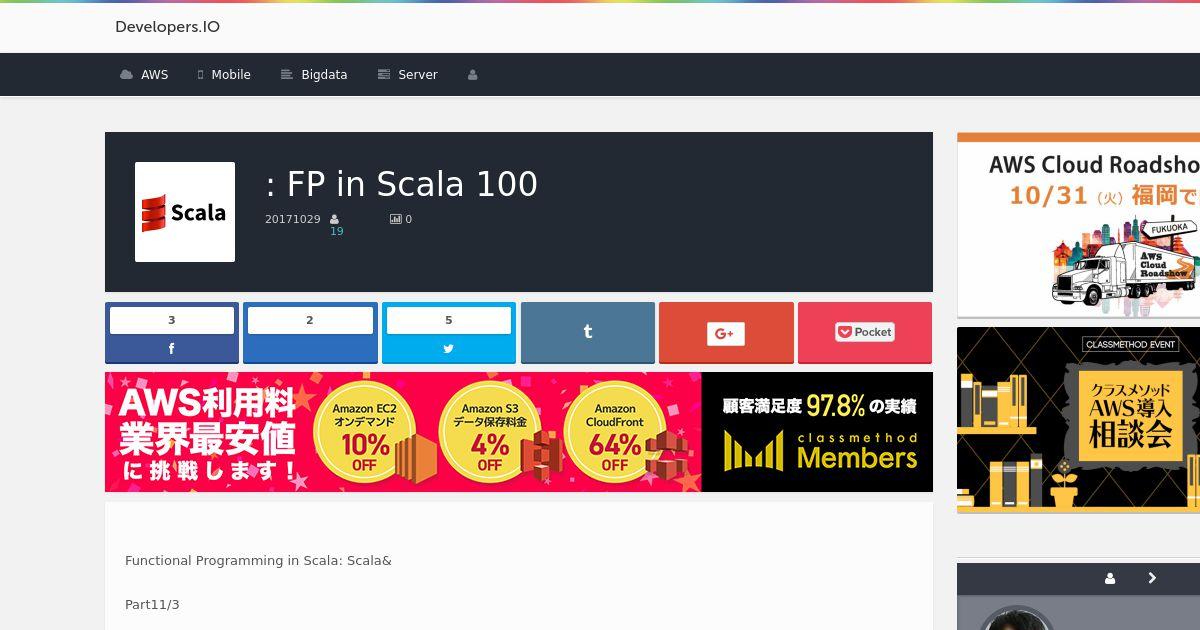The image size is (1200, 630).
Task: Share the post on Tumblr
Action: point(588,333)
